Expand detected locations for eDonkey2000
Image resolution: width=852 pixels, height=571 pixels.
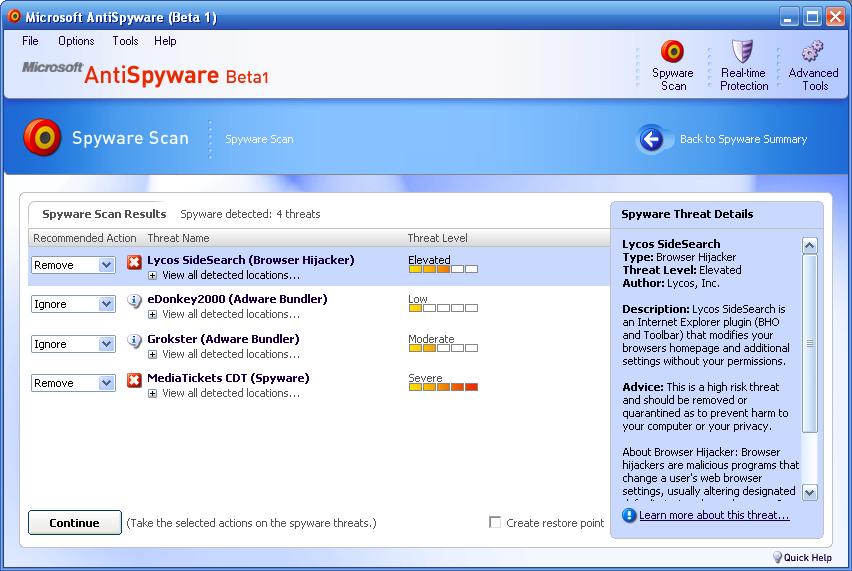(x=153, y=315)
